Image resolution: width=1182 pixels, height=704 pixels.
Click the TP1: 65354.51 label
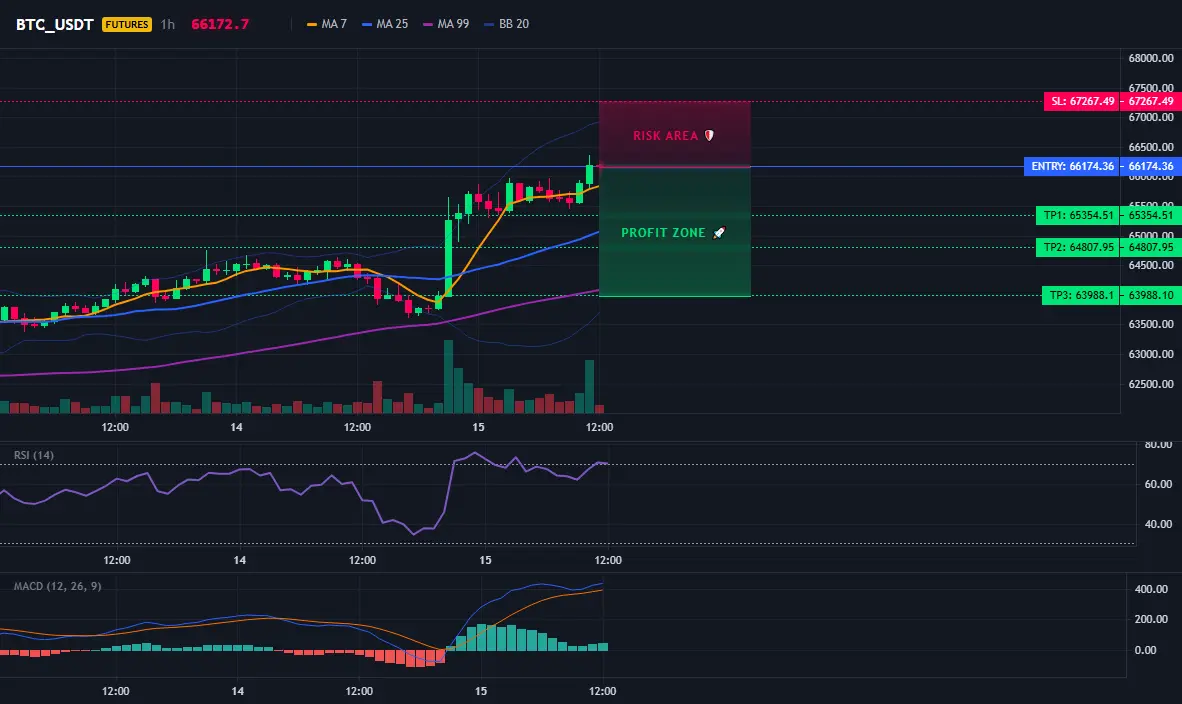1078,215
